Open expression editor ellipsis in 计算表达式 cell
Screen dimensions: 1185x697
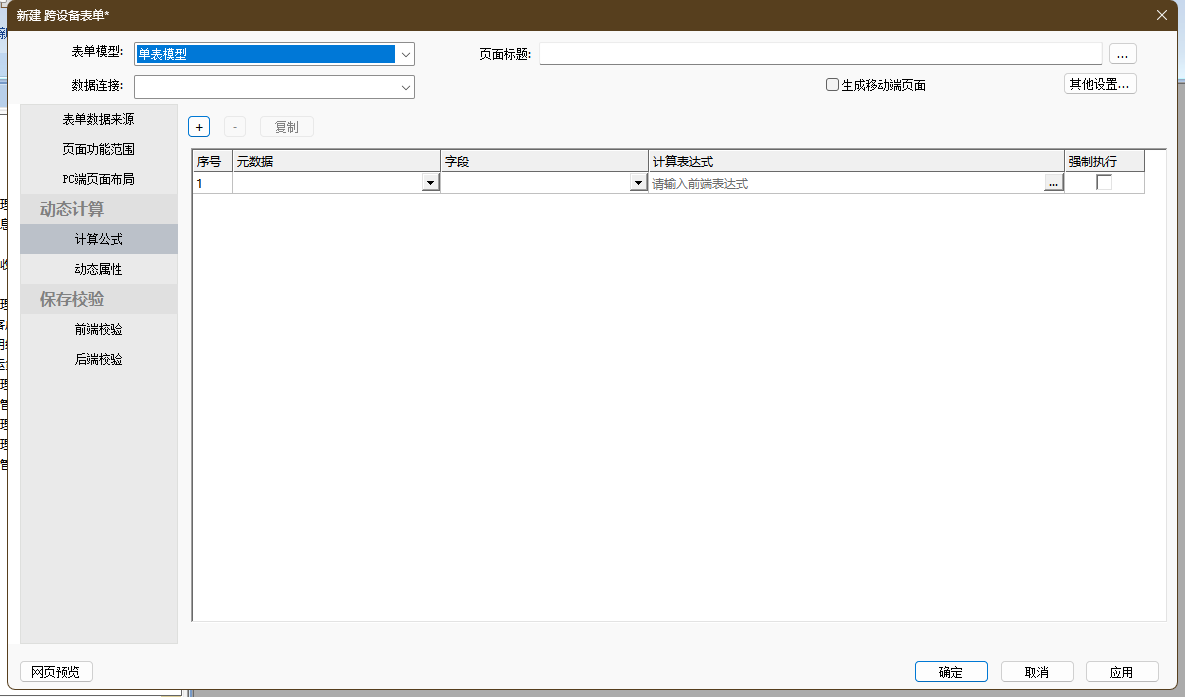click(x=1053, y=183)
